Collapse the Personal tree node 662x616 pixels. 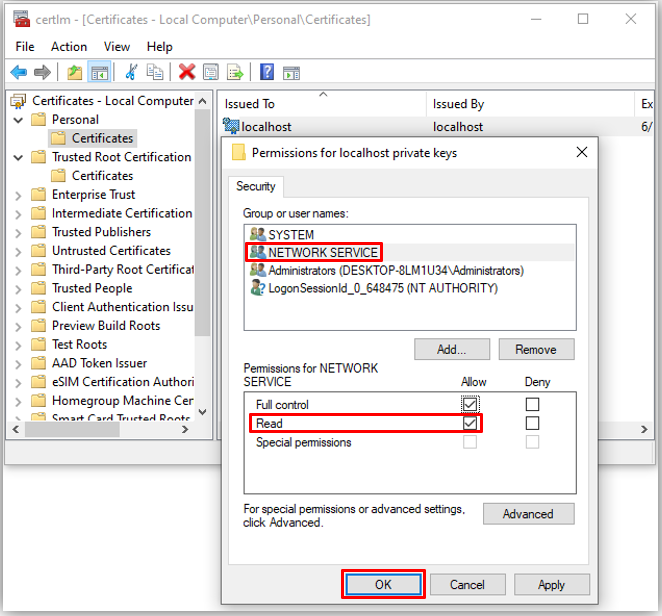click(x=18, y=120)
